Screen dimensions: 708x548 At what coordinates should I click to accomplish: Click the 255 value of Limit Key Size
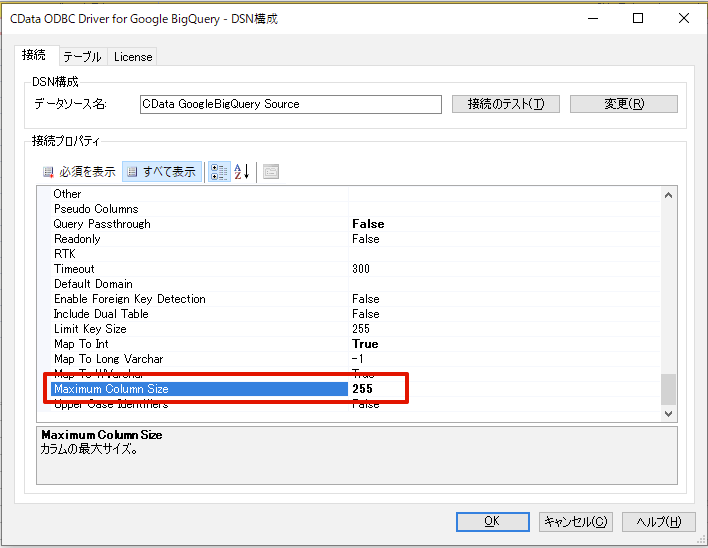361,329
